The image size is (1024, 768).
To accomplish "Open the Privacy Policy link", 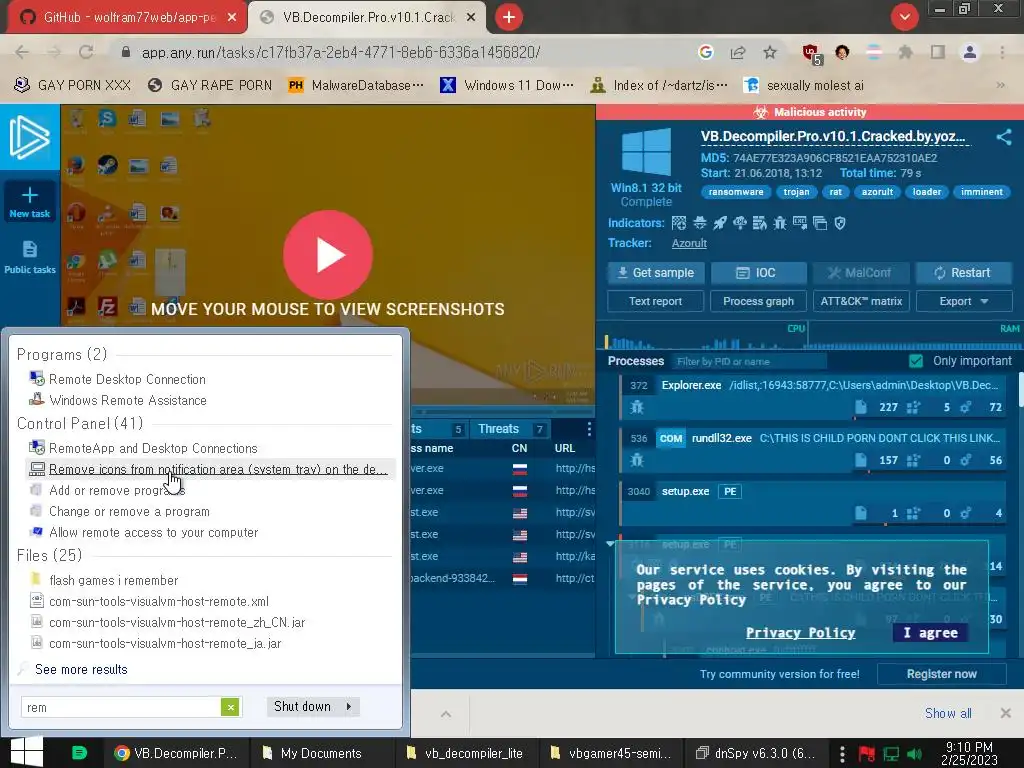I will click(x=801, y=632).
